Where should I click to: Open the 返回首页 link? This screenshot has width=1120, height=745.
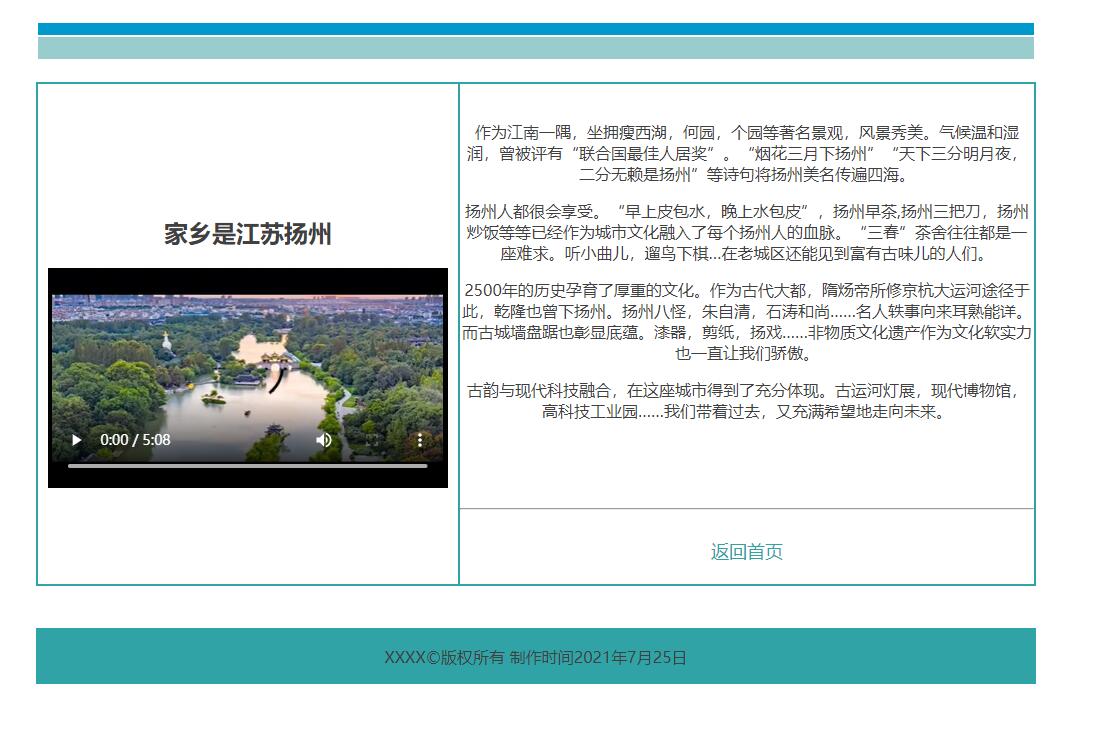[x=746, y=551]
